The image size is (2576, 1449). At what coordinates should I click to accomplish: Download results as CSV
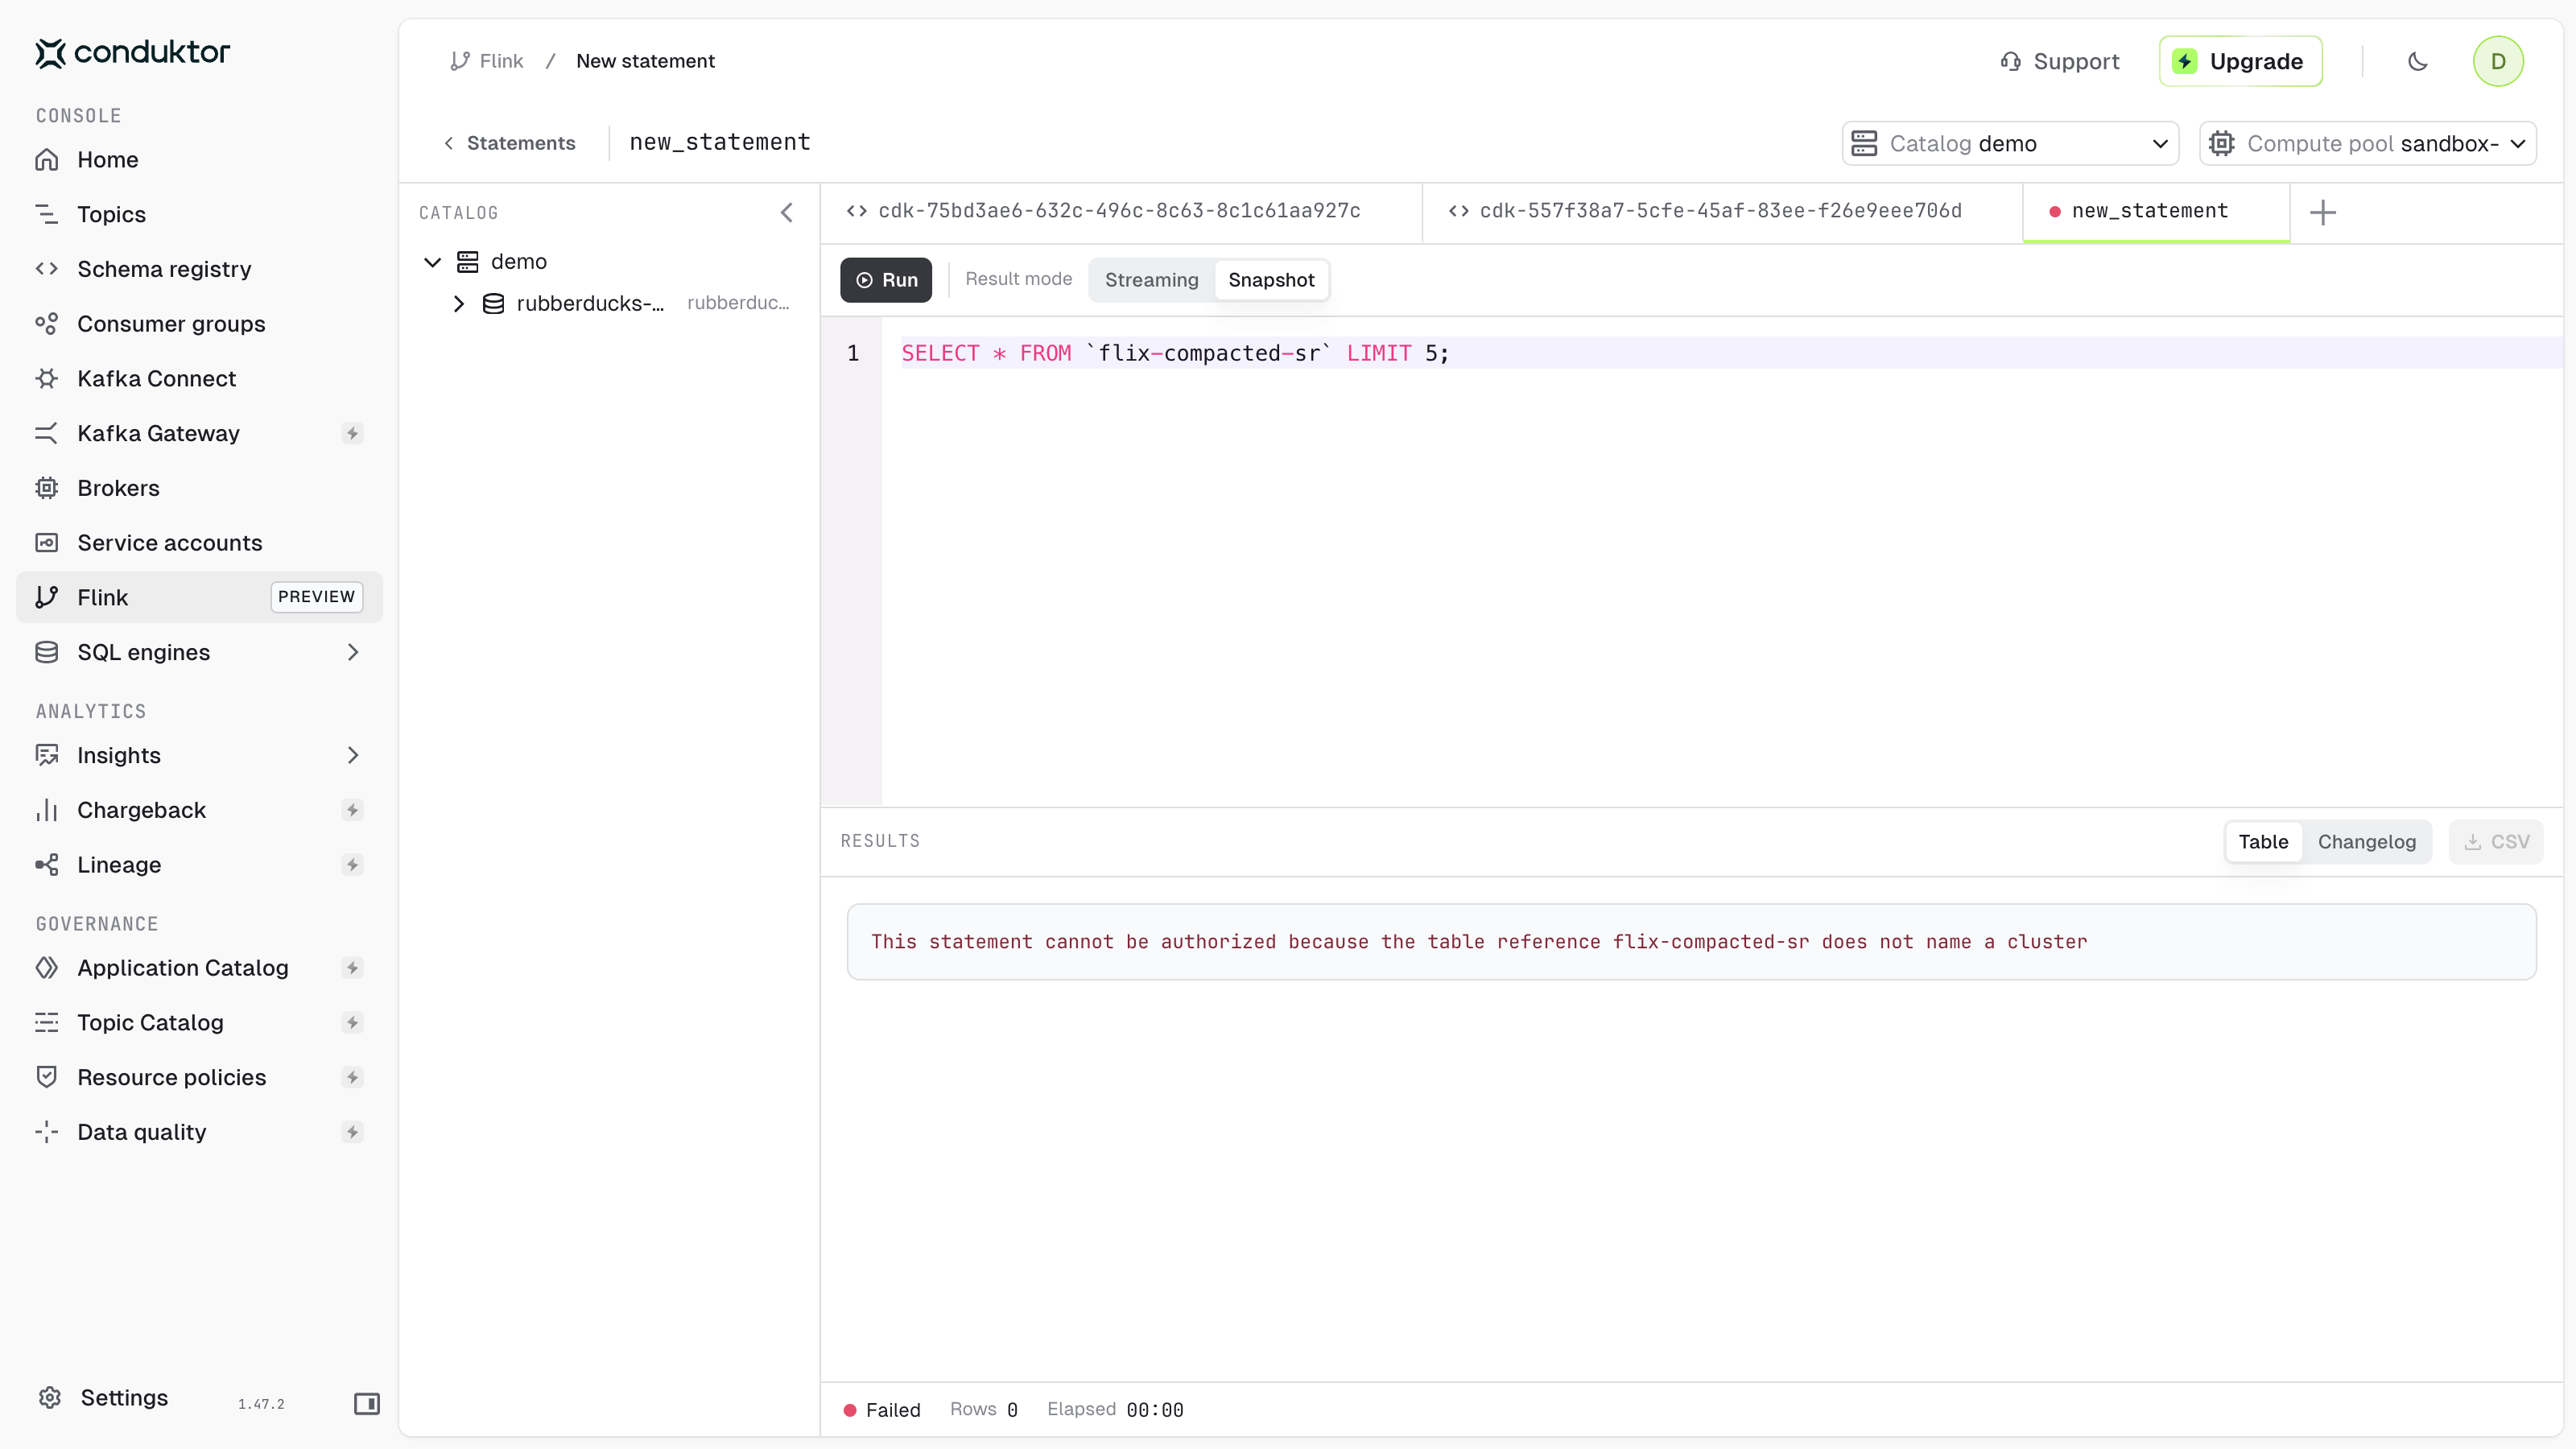pyautogui.click(x=2496, y=842)
